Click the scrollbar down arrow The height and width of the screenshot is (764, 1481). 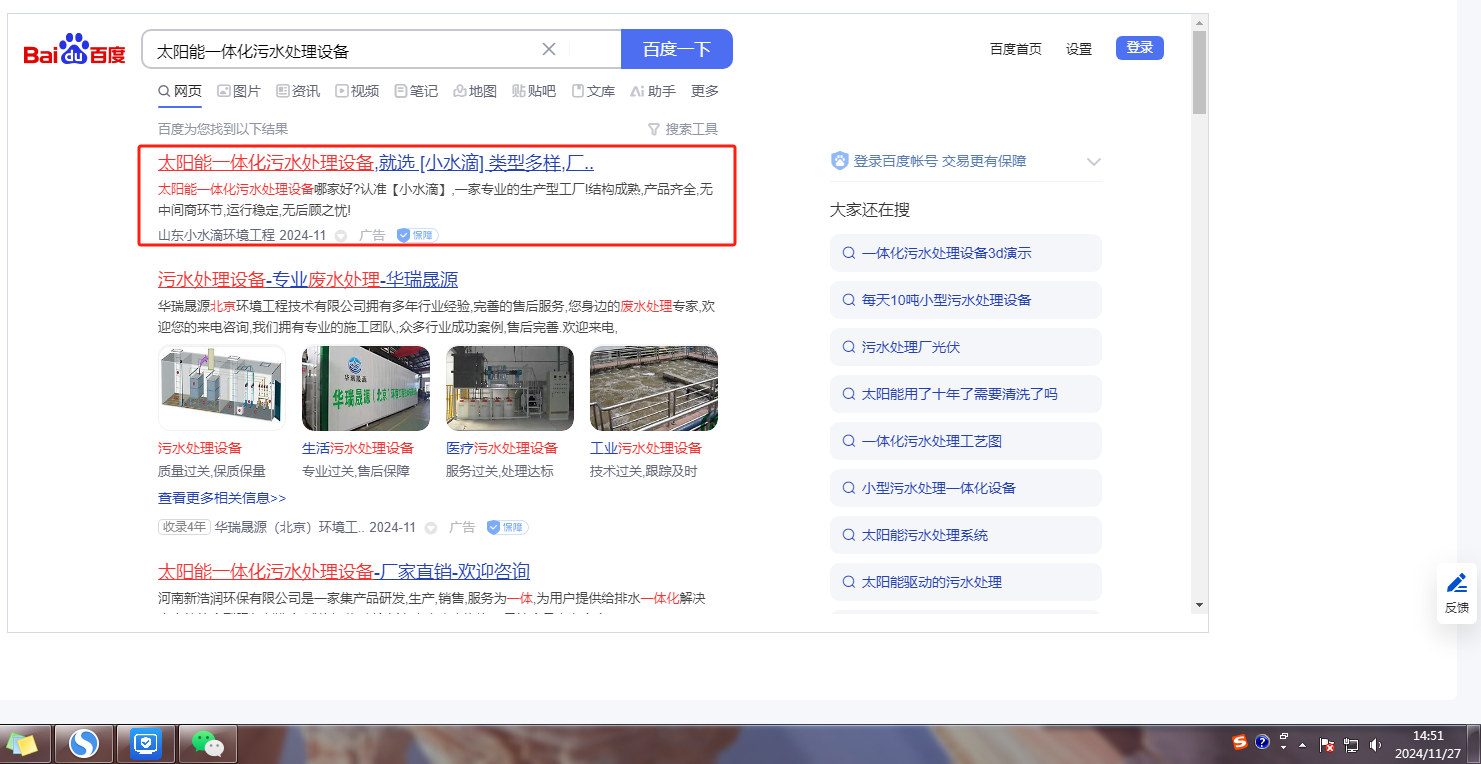pos(1200,604)
